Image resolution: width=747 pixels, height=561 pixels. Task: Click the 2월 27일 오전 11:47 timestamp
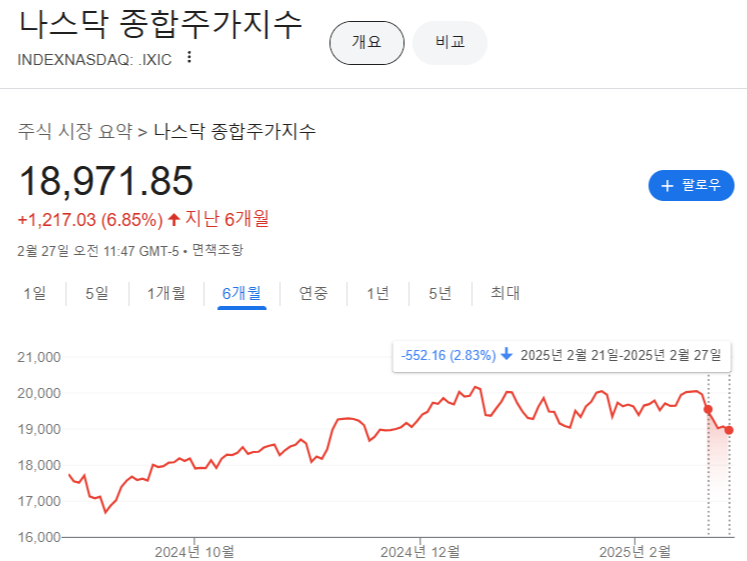pyautogui.click(x=98, y=250)
